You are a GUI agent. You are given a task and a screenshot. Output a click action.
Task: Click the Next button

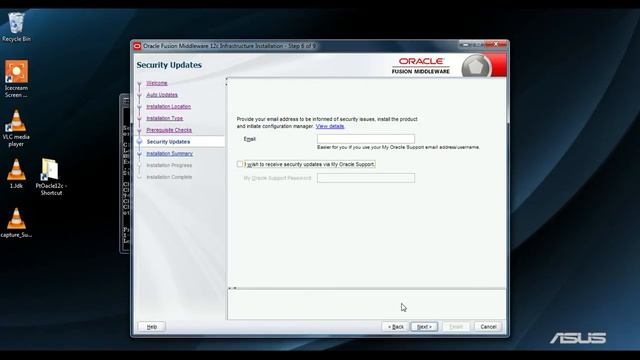[424, 327]
